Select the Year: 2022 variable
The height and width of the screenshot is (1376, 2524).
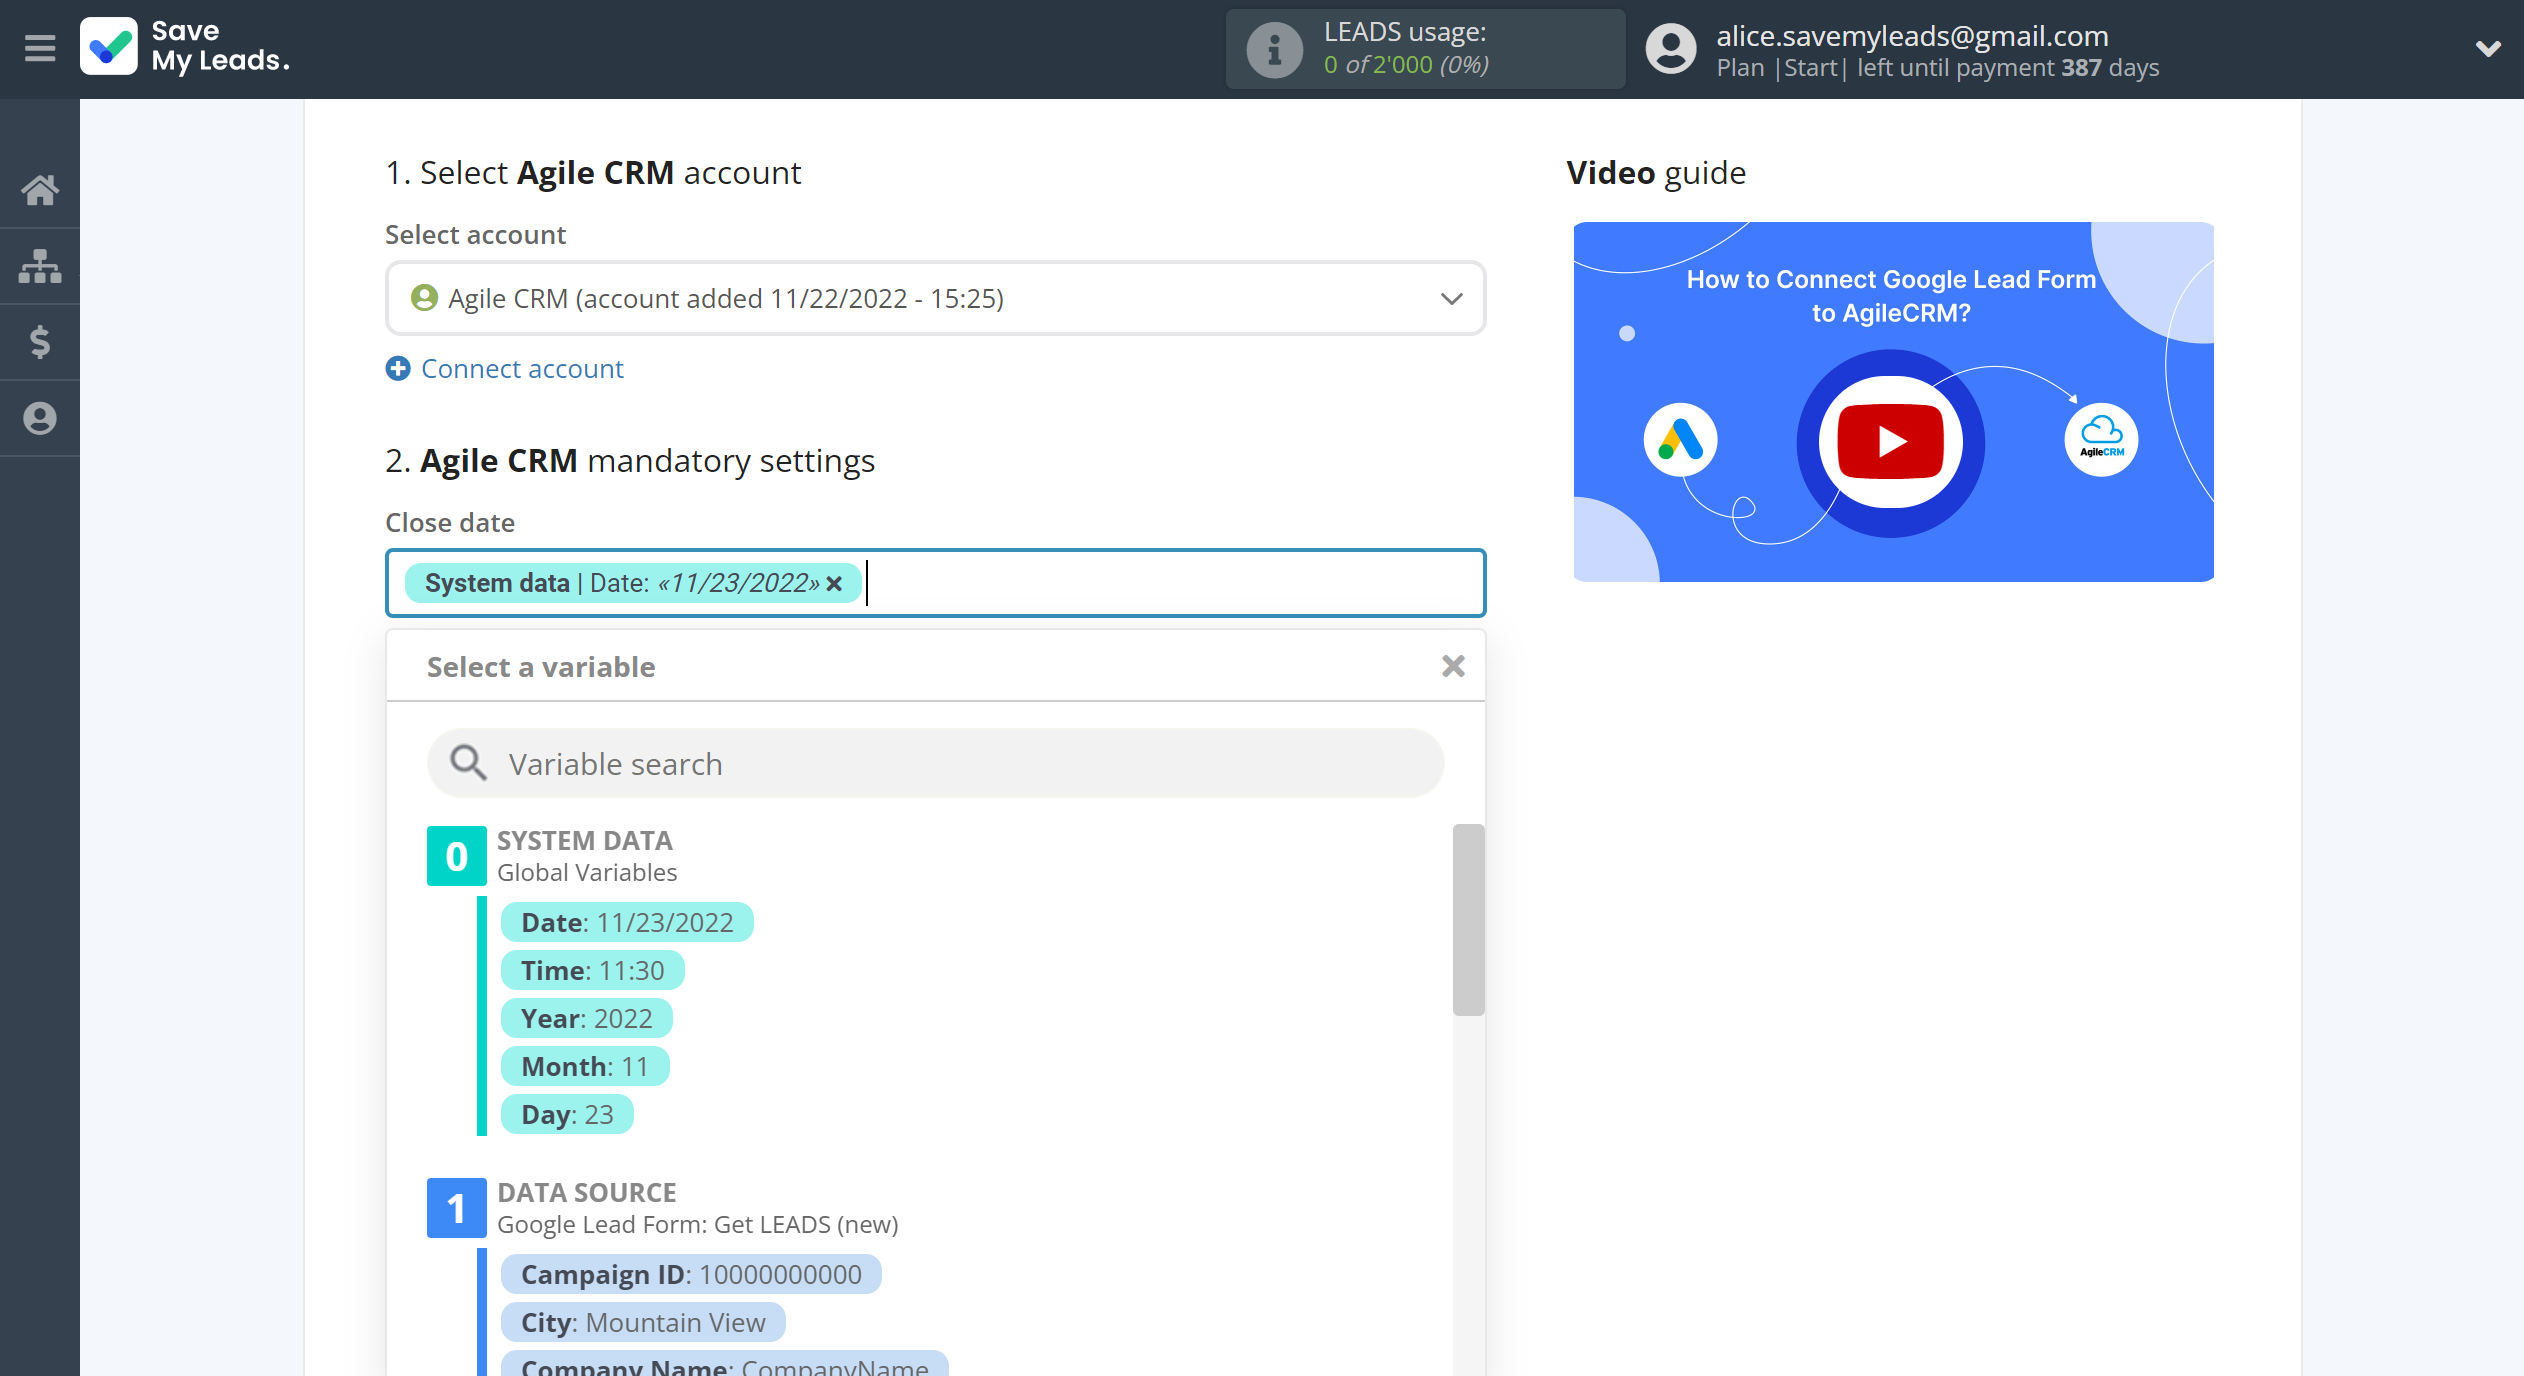tap(587, 1018)
